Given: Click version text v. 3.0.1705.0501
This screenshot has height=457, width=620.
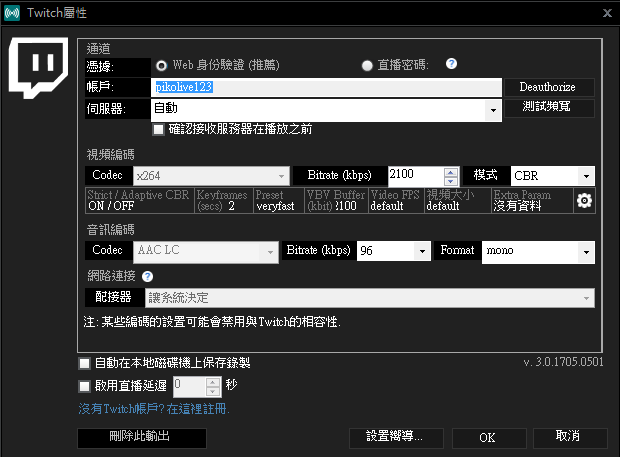Looking at the screenshot, I should tap(563, 362).
